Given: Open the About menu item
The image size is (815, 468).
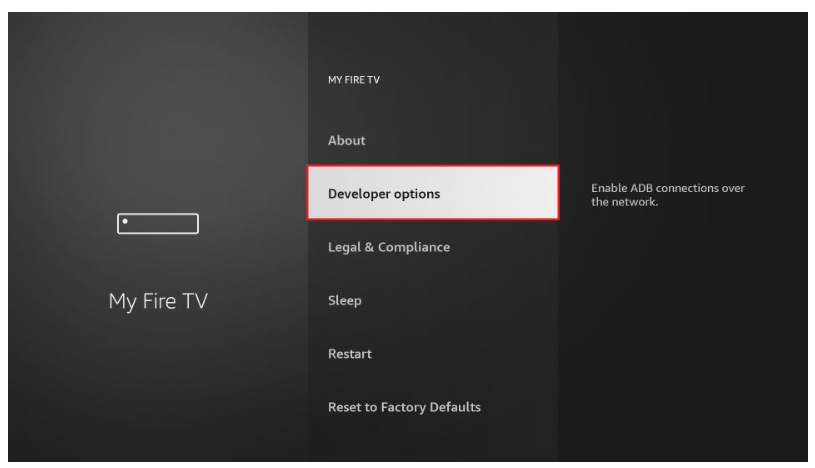Looking at the screenshot, I should pos(346,140).
